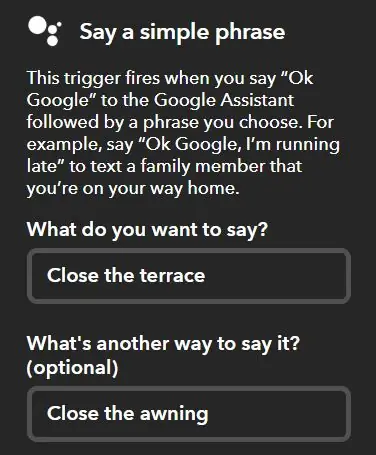Click the word "phrase" in the heading
376x455 pixels.
[x=250, y=33]
